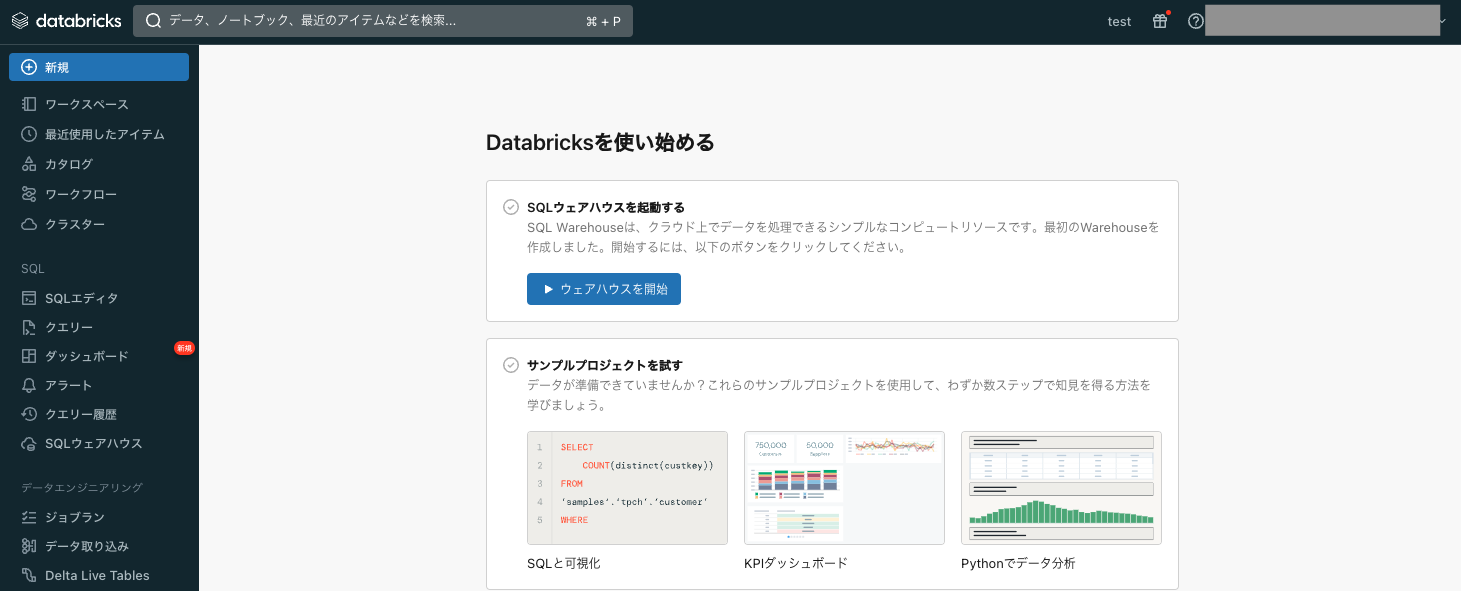Open the gift promotions icon with notification

(x=1159, y=20)
